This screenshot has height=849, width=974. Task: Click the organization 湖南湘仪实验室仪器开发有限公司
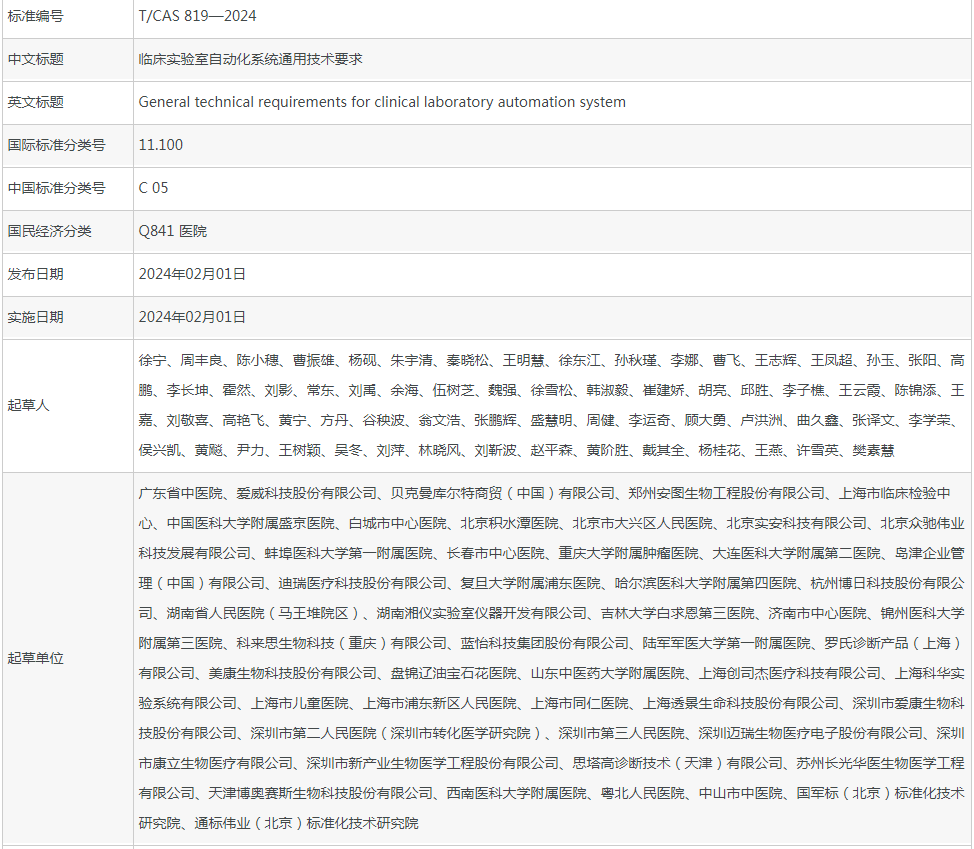(481, 614)
